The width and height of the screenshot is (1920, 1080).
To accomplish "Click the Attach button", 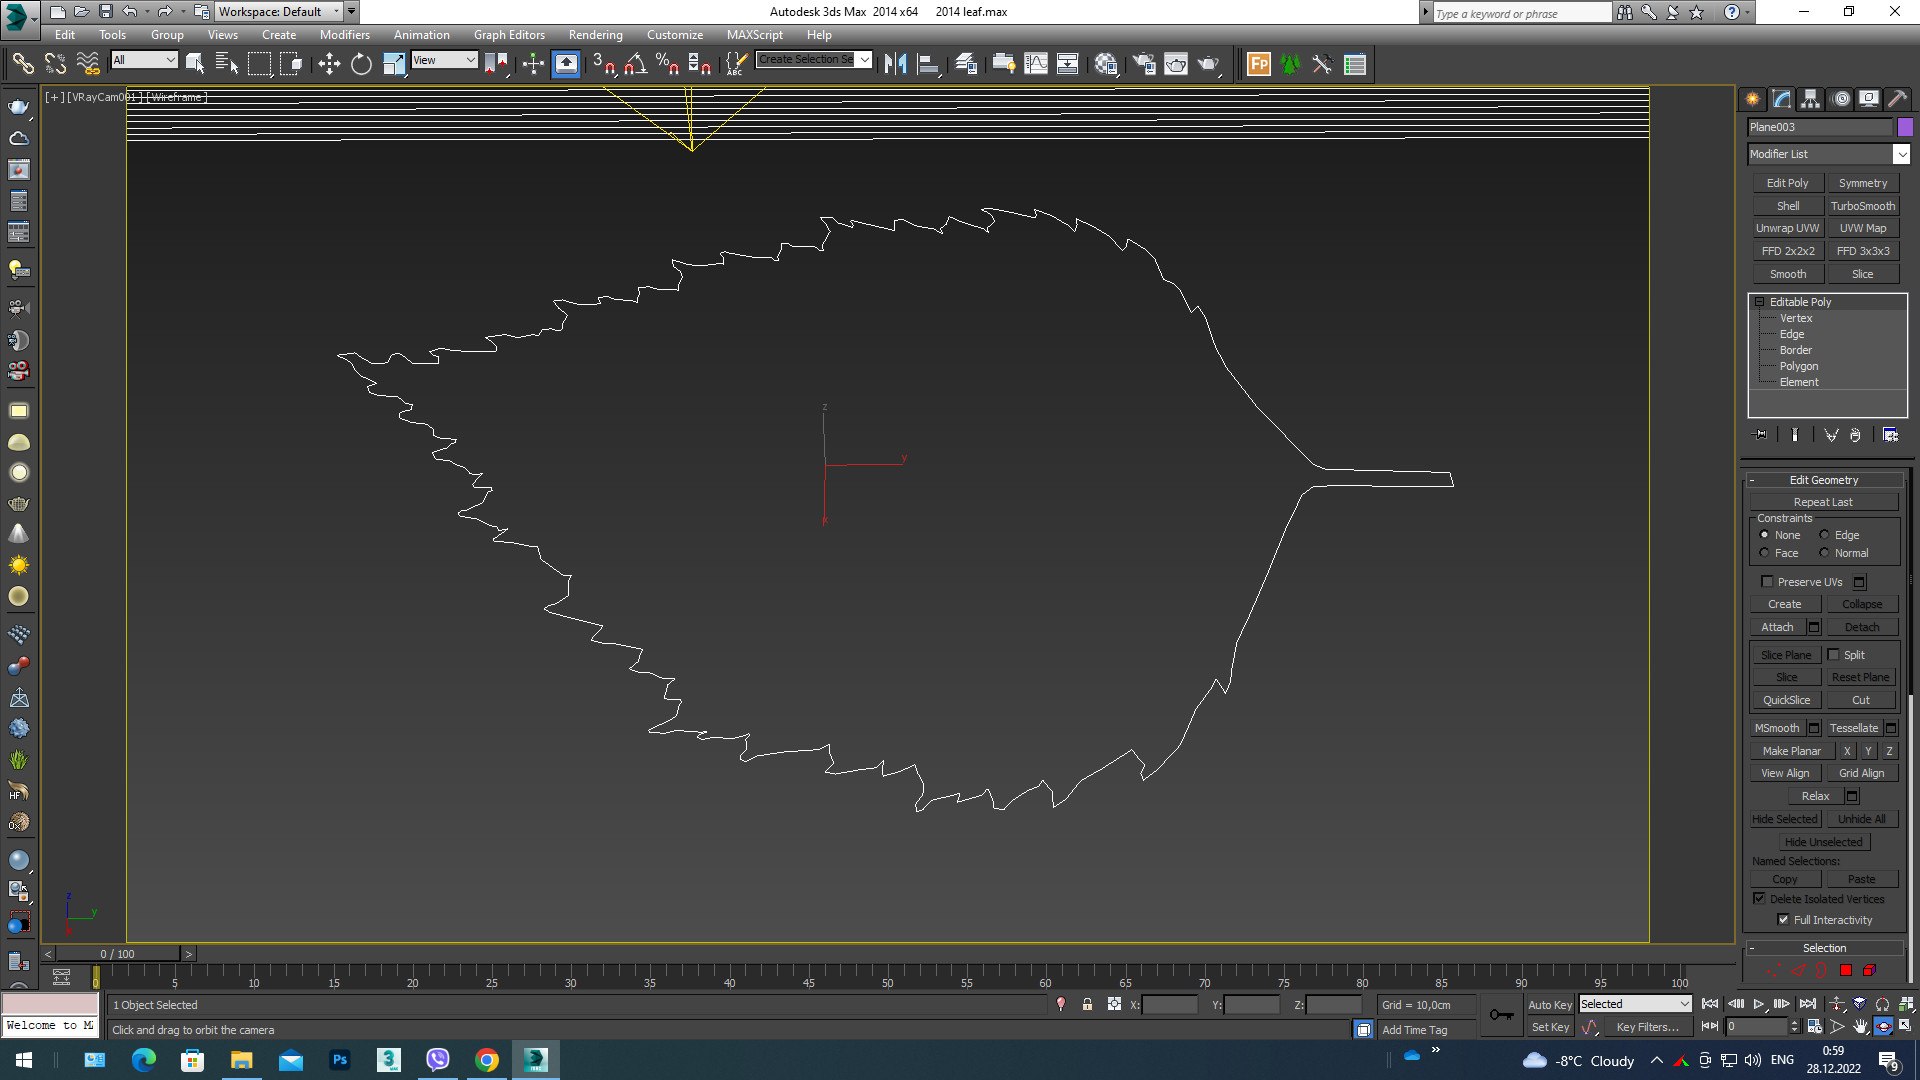I will point(1777,627).
